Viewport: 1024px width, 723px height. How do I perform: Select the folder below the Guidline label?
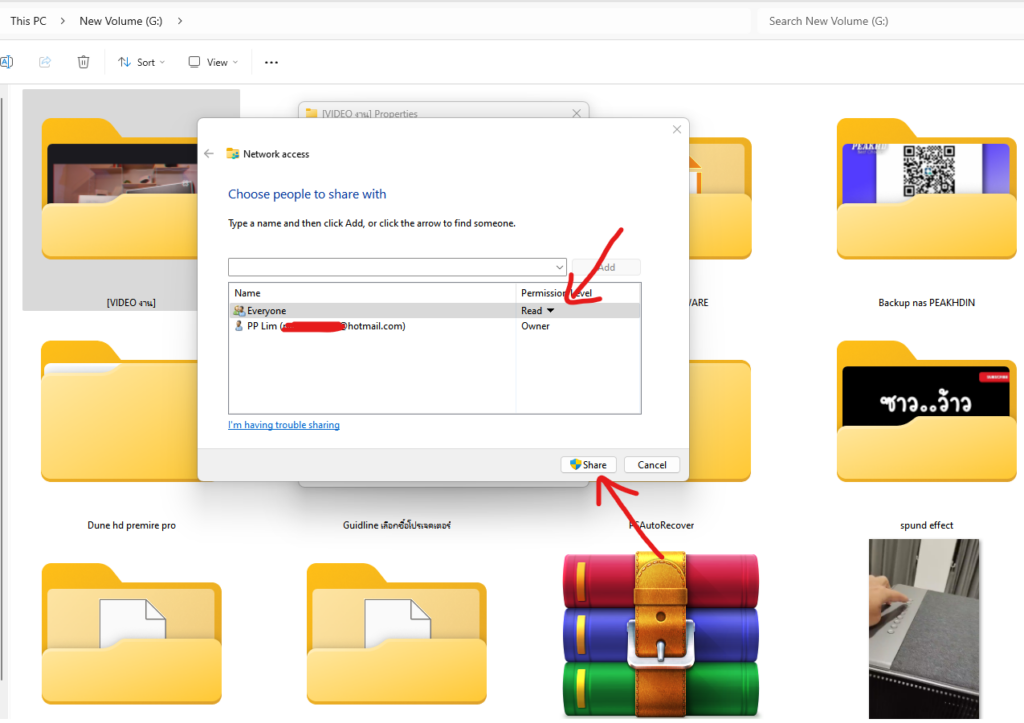(396, 634)
